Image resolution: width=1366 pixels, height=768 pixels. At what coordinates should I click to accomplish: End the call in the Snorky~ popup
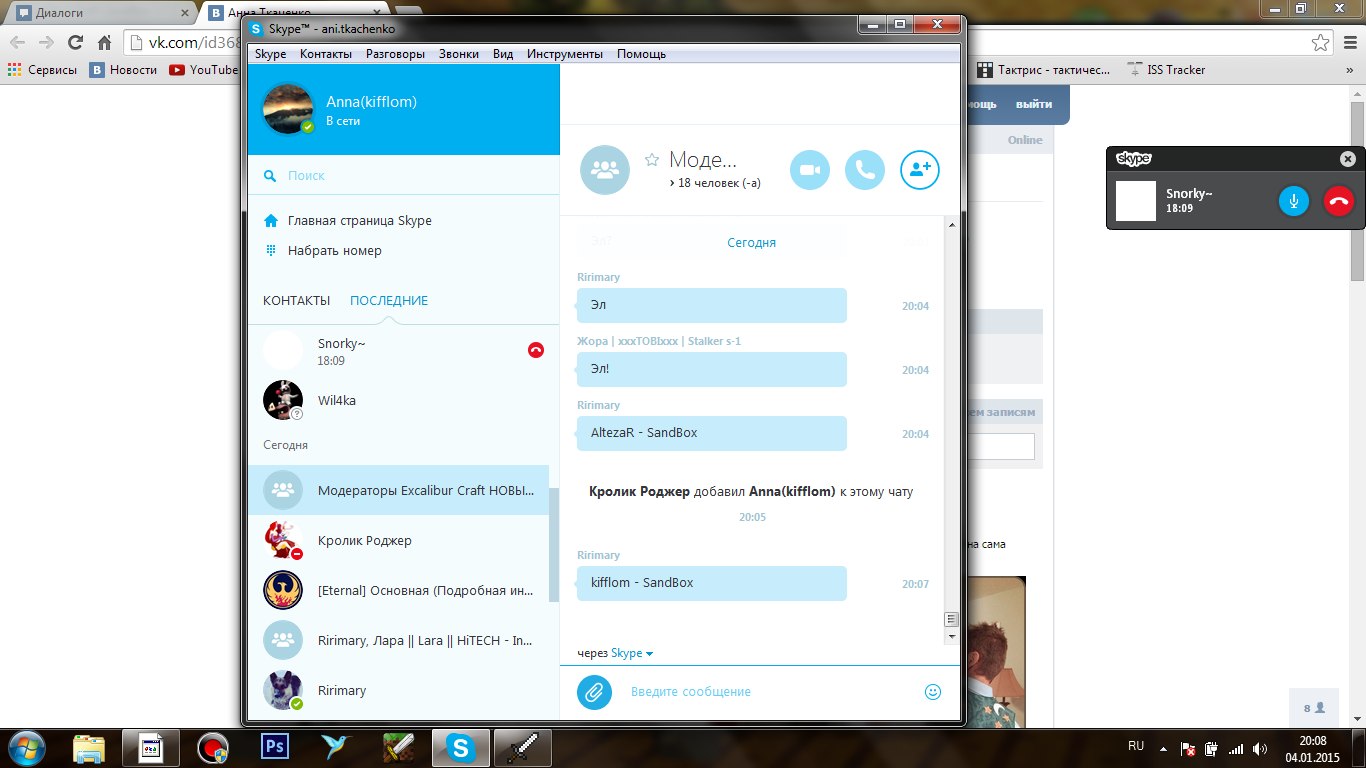click(1338, 201)
